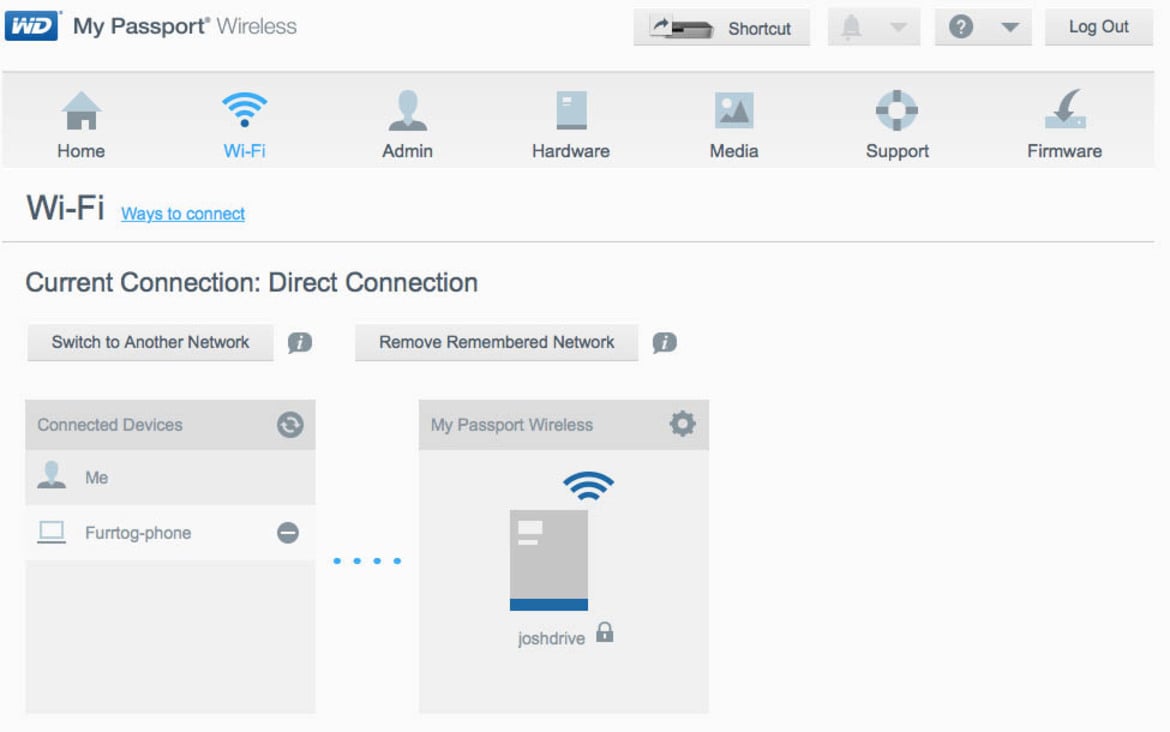
Task: Block Furrtog-phone with the minus icon
Action: (288, 533)
